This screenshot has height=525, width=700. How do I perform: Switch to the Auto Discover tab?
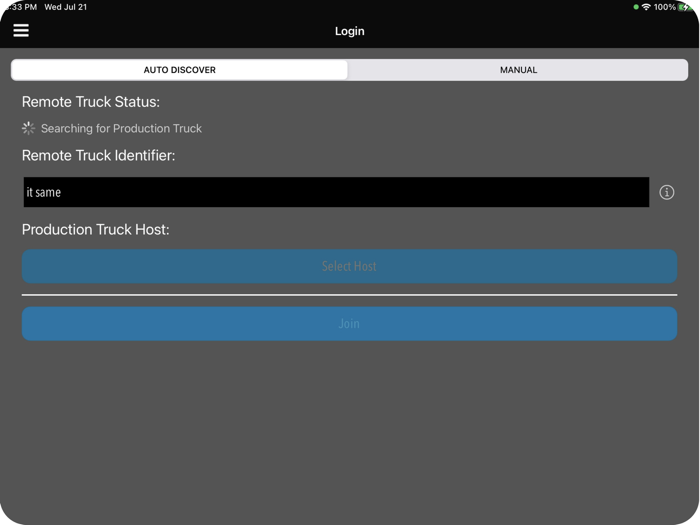(179, 70)
